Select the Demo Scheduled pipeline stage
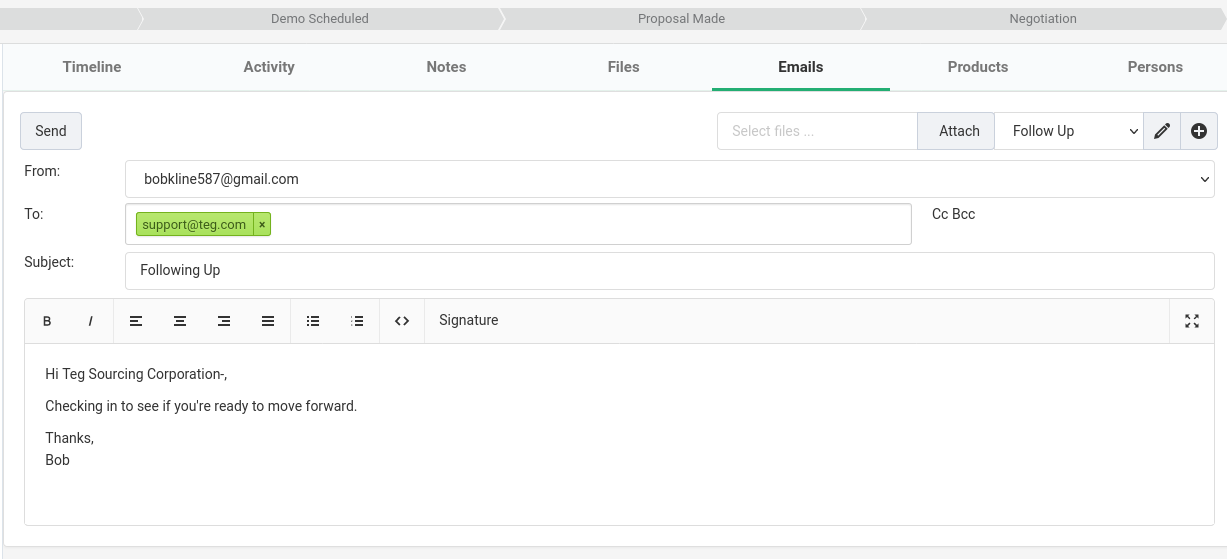This screenshot has height=559, width=1227. [320, 18]
